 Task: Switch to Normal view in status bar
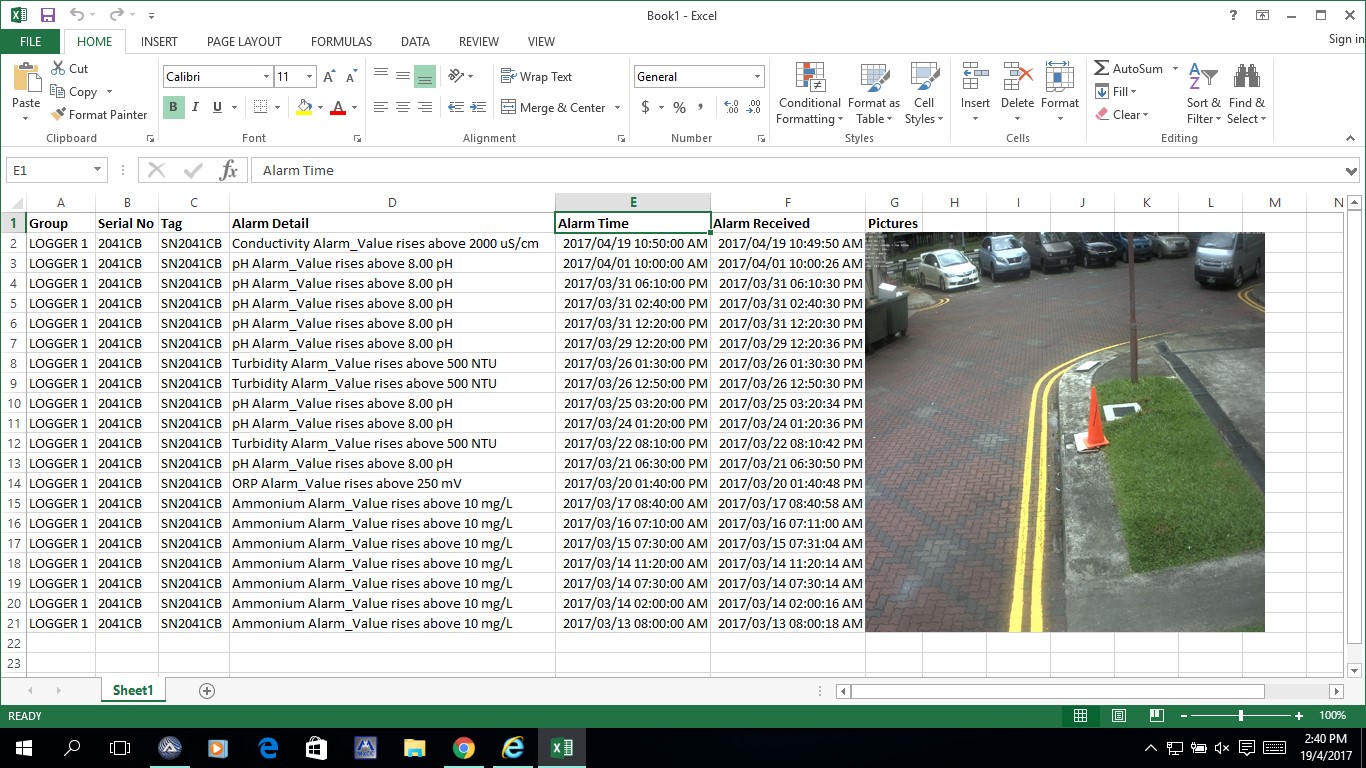click(x=1080, y=716)
